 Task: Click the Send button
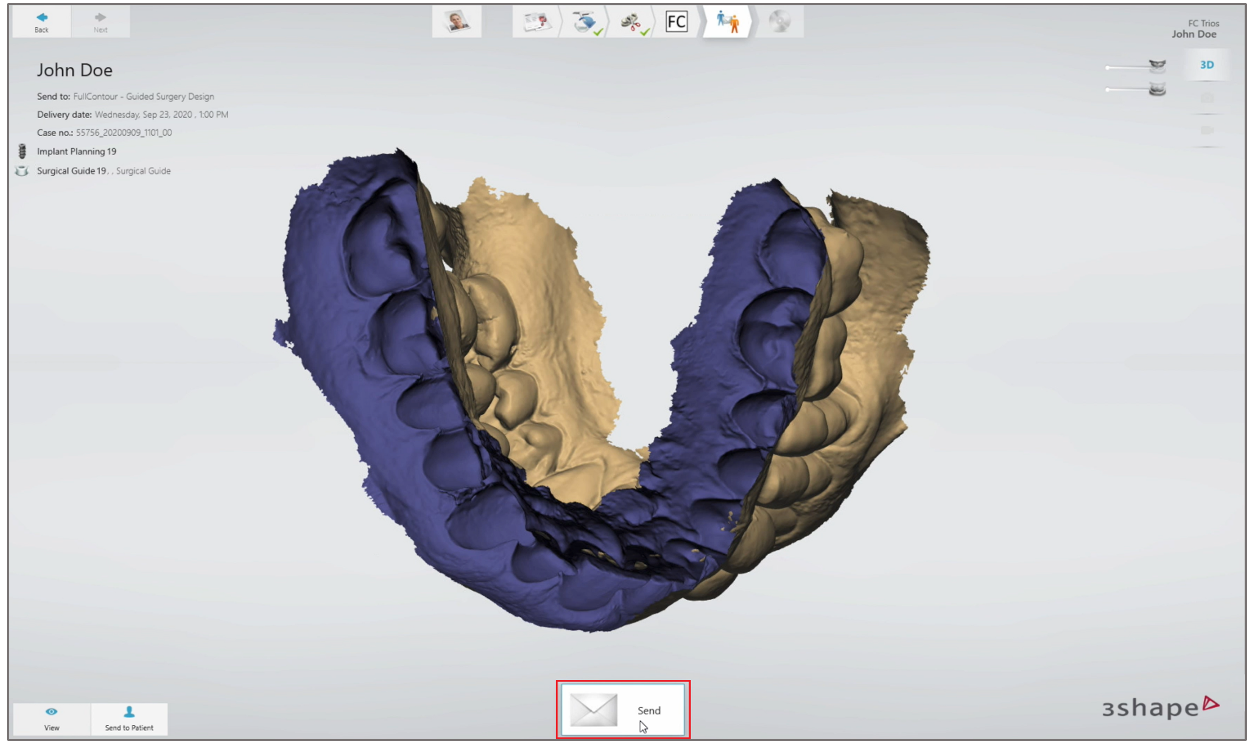(623, 710)
